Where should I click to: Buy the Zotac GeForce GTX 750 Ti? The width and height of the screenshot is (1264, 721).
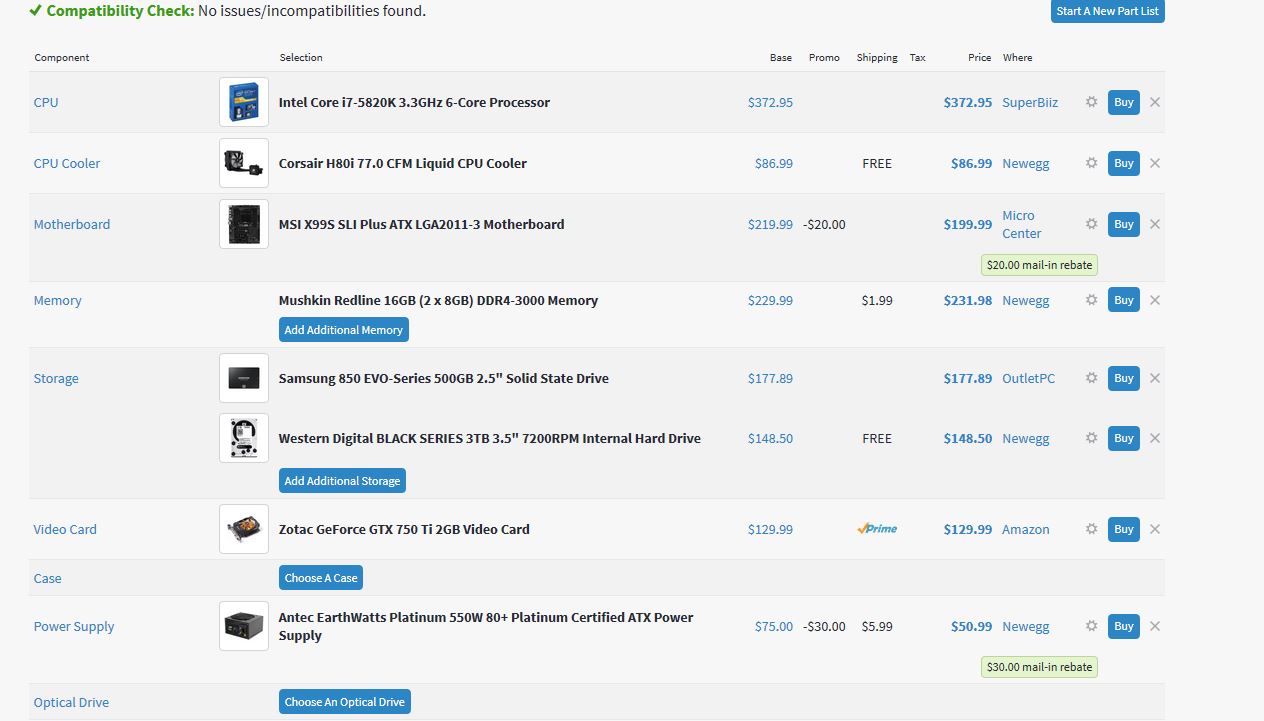click(1124, 529)
